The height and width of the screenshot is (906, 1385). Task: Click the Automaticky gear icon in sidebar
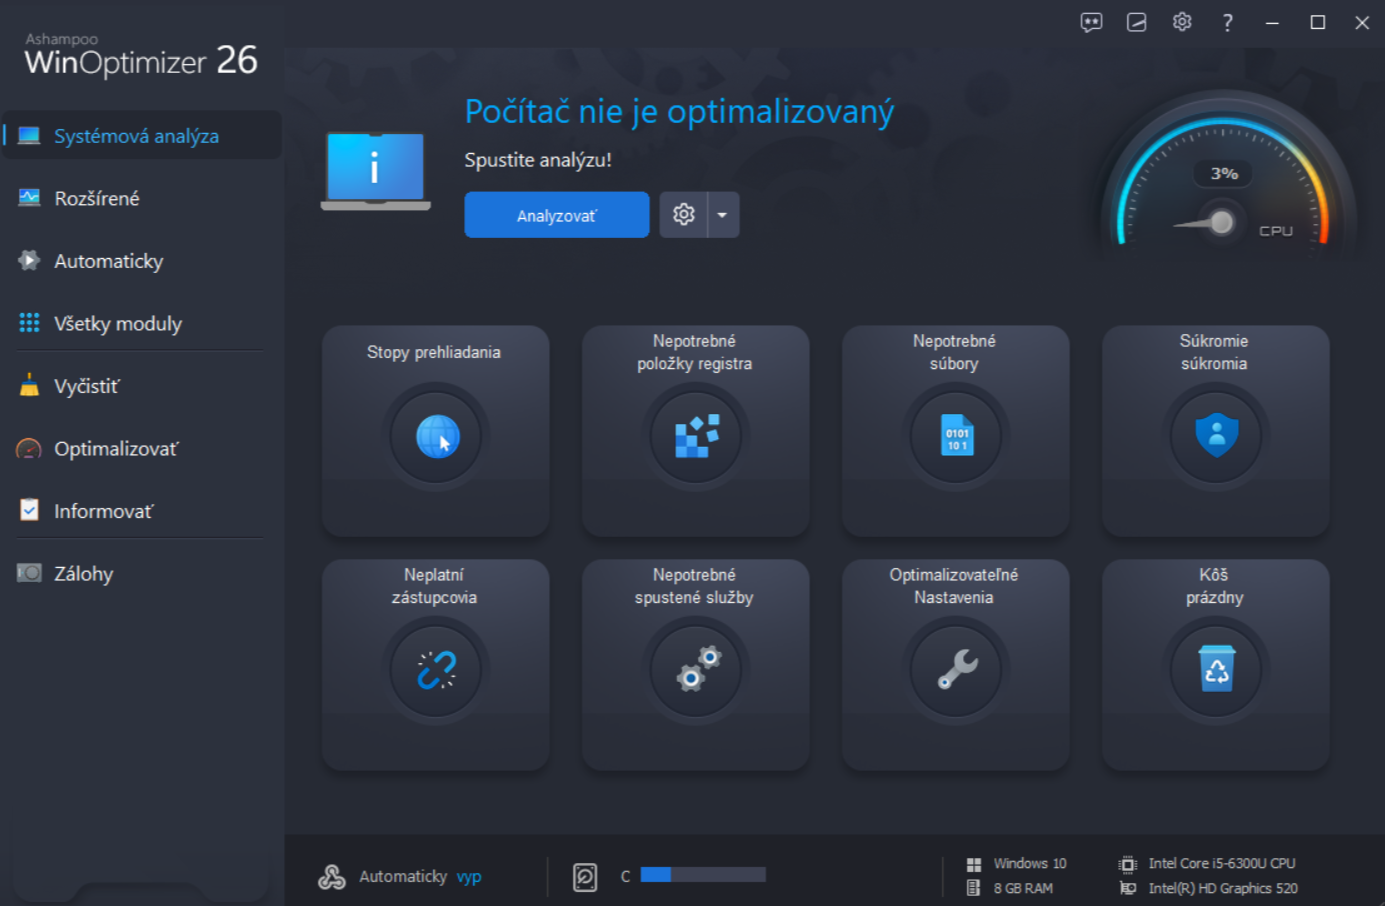pyautogui.click(x=29, y=260)
